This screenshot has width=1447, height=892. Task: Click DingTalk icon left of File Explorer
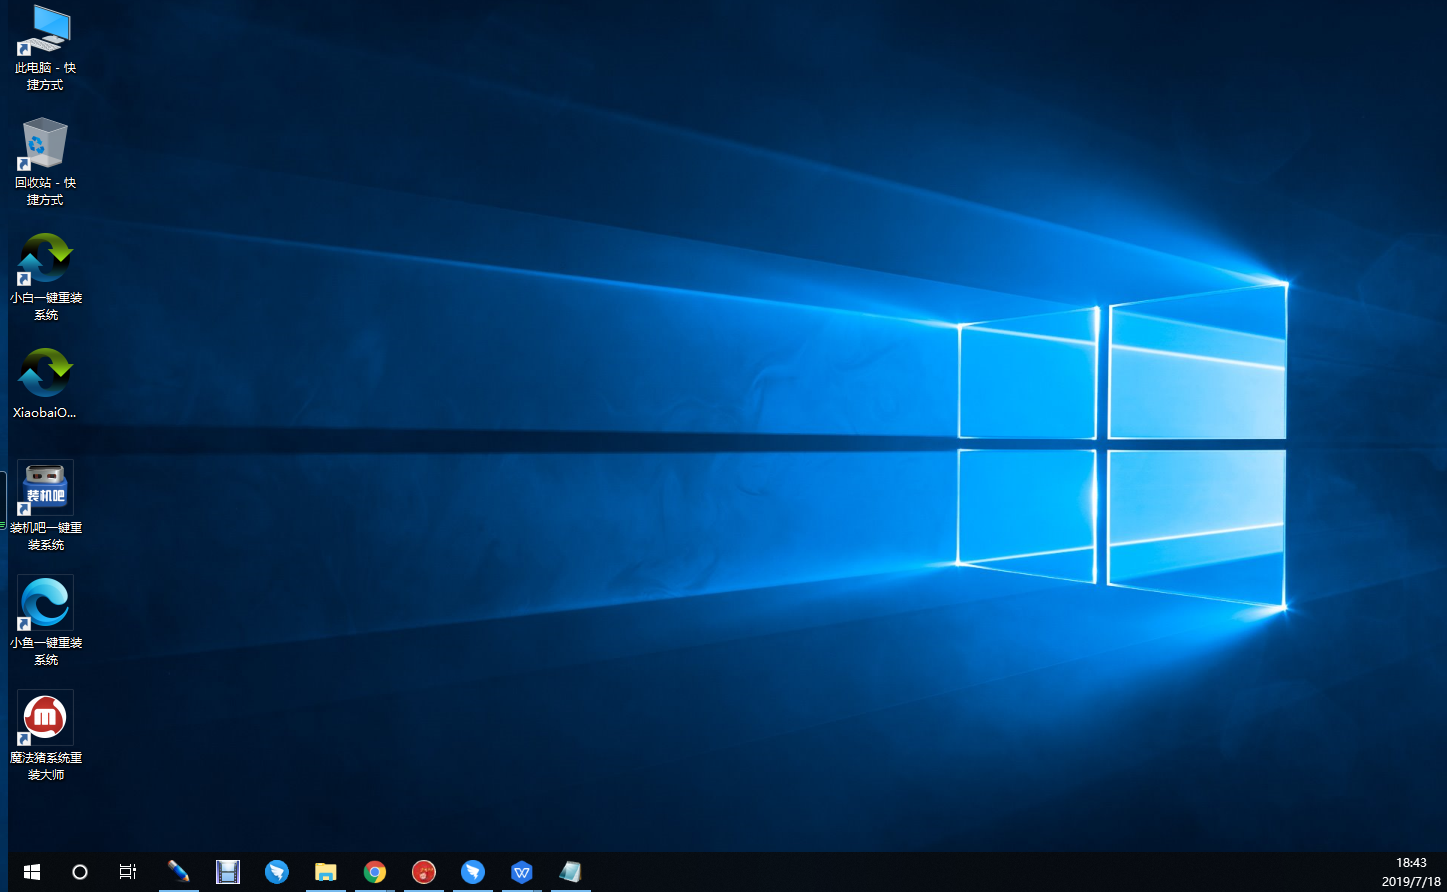(277, 872)
